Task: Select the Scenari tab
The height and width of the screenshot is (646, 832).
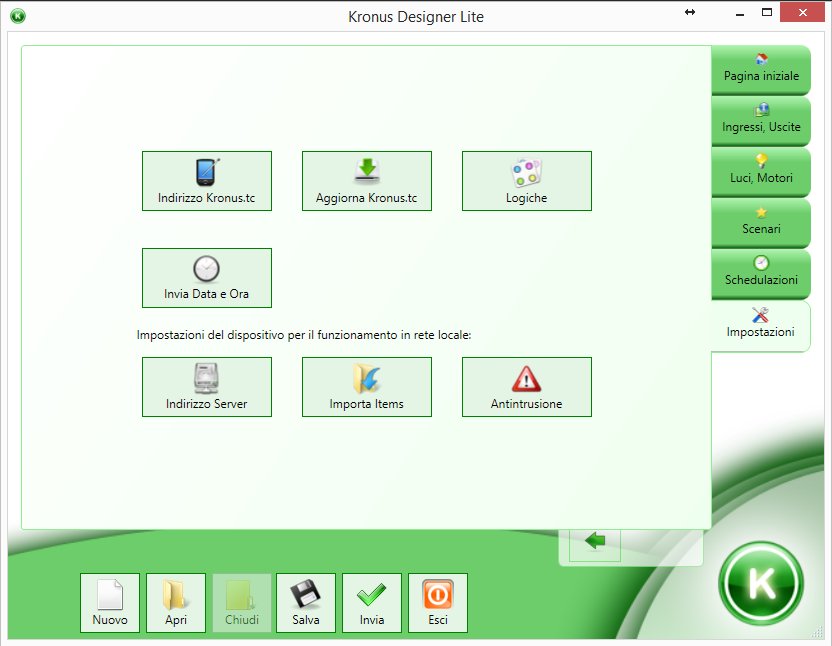Action: click(761, 223)
